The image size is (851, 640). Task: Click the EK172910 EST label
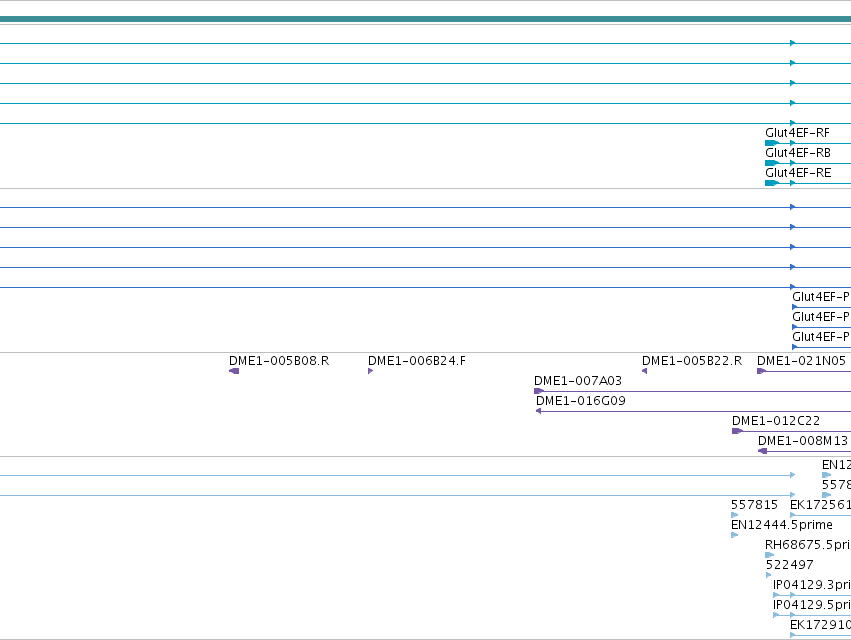[x=820, y=625]
